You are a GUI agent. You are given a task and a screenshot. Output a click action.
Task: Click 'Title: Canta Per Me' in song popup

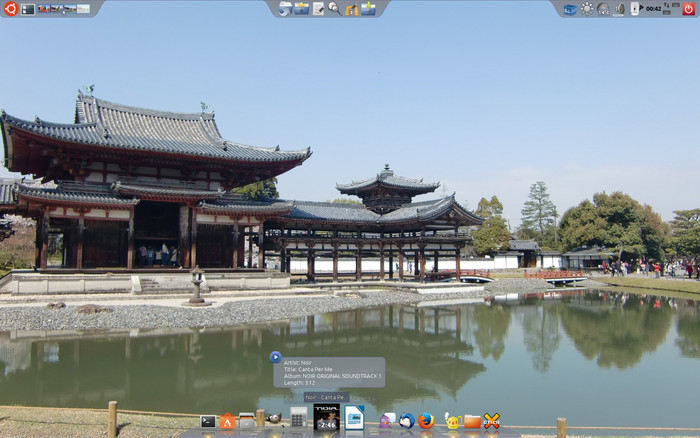coord(308,369)
